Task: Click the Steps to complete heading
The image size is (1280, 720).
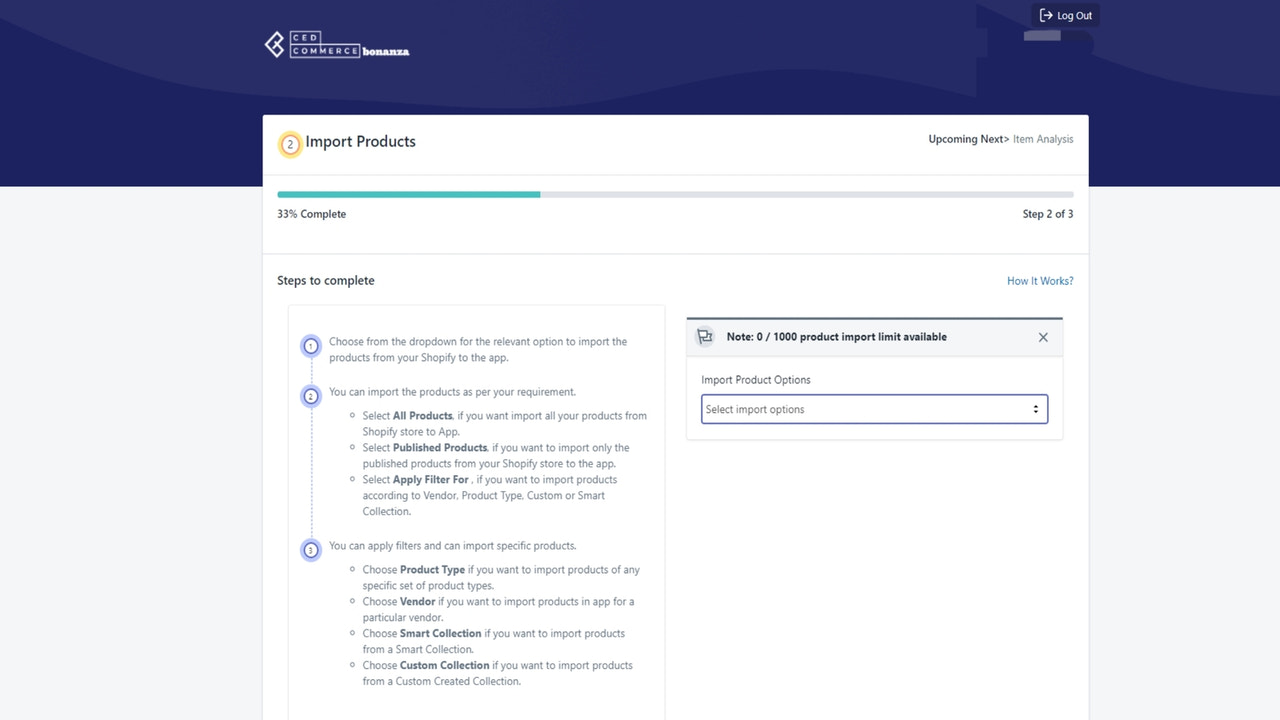Action: click(326, 281)
